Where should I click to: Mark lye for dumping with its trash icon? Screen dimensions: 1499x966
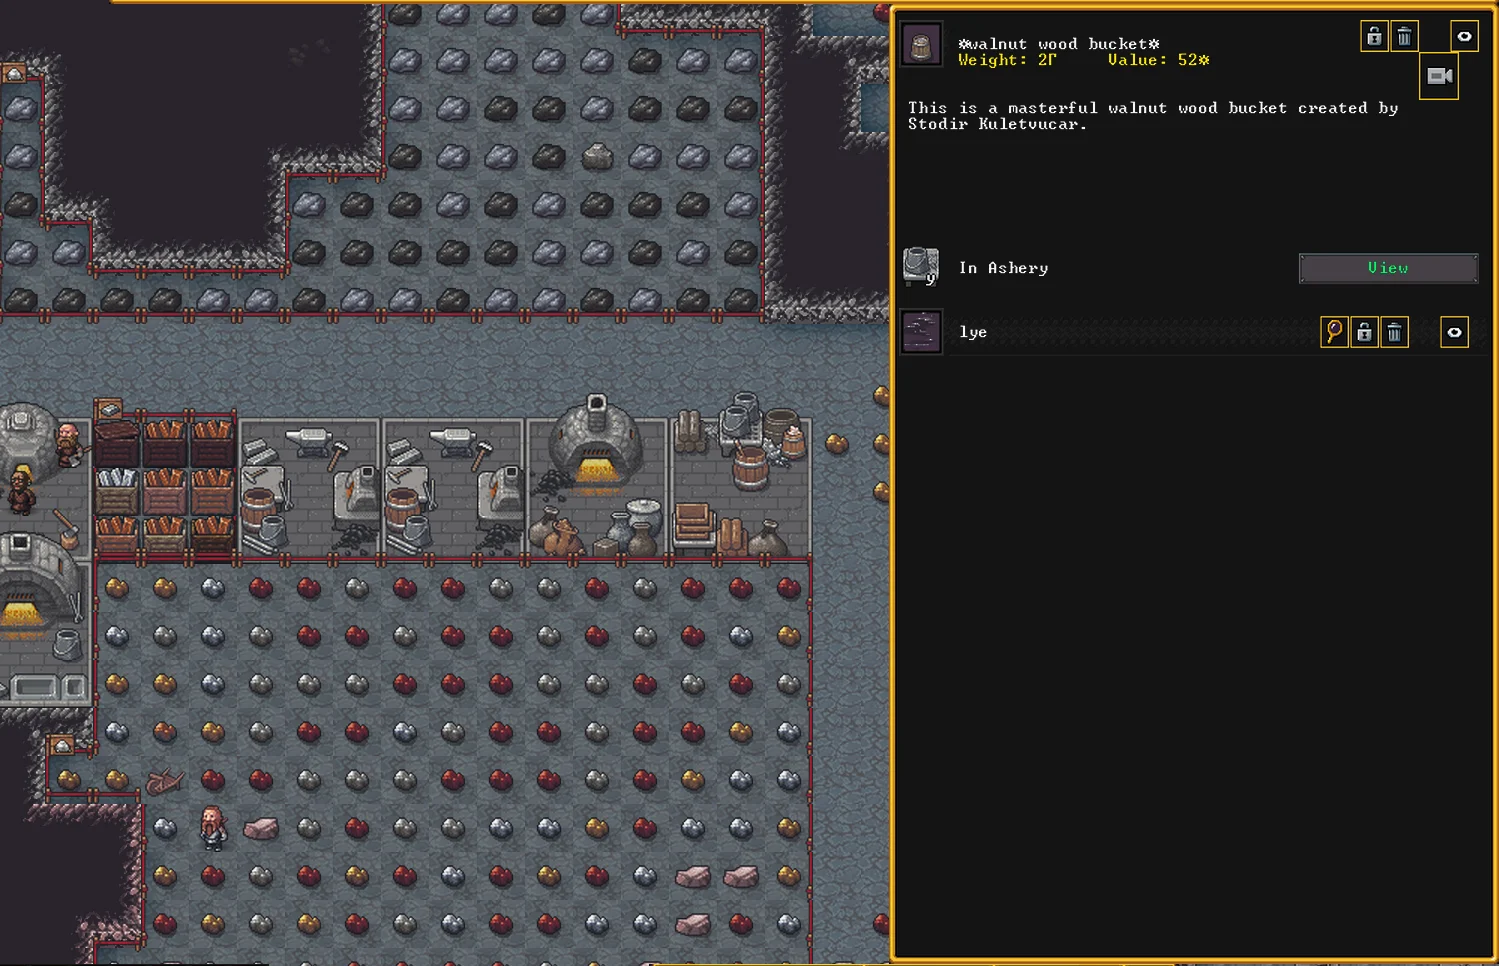pos(1394,332)
